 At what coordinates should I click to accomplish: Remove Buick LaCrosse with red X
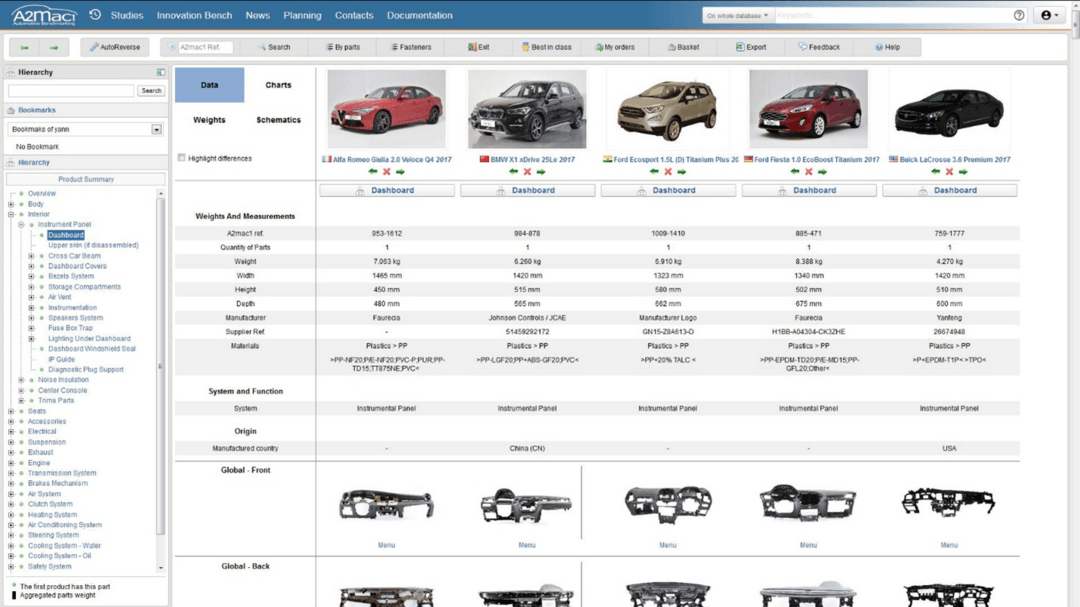click(949, 172)
